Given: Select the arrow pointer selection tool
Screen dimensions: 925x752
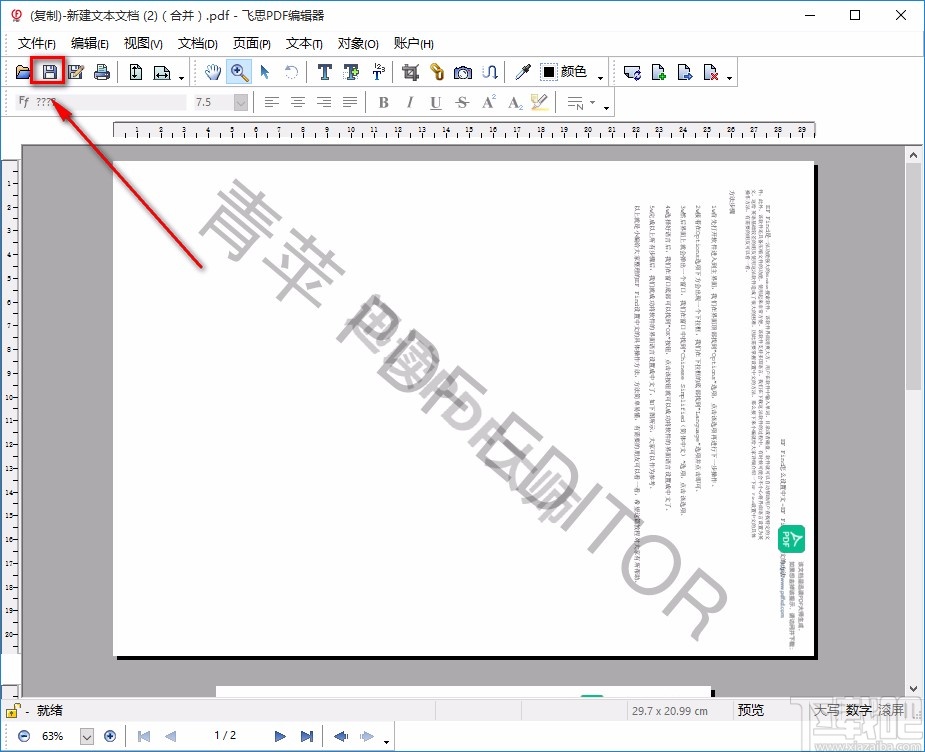Looking at the screenshot, I should pyautogui.click(x=265, y=72).
